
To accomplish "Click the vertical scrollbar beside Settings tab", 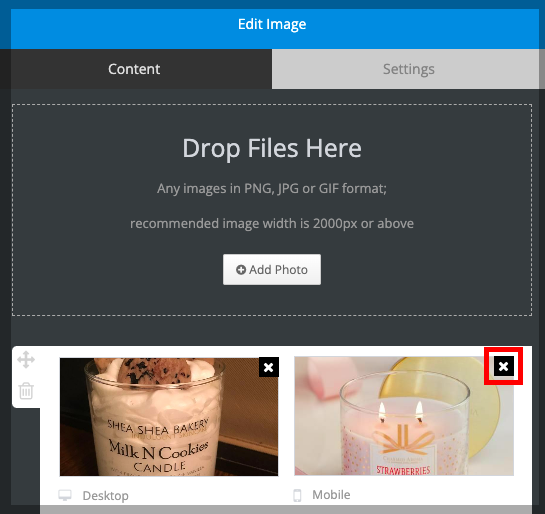I will coord(542,69).
